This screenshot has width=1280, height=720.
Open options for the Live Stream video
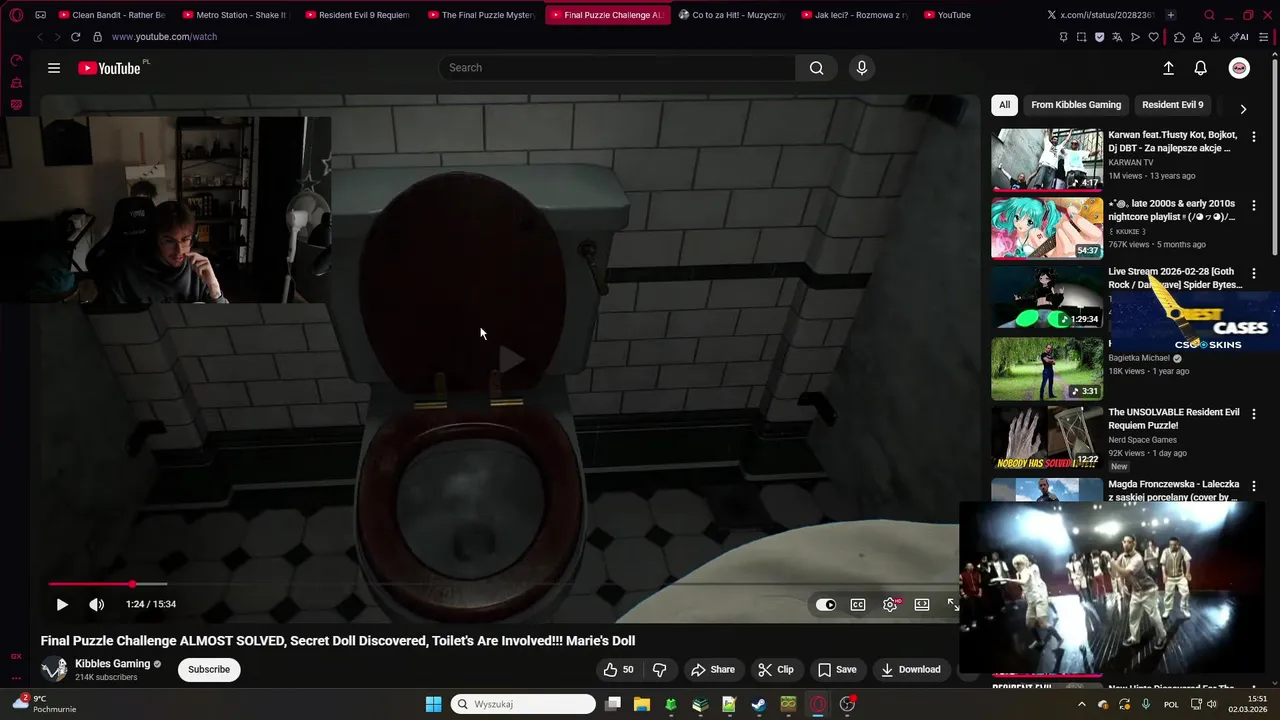coord(1254,274)
